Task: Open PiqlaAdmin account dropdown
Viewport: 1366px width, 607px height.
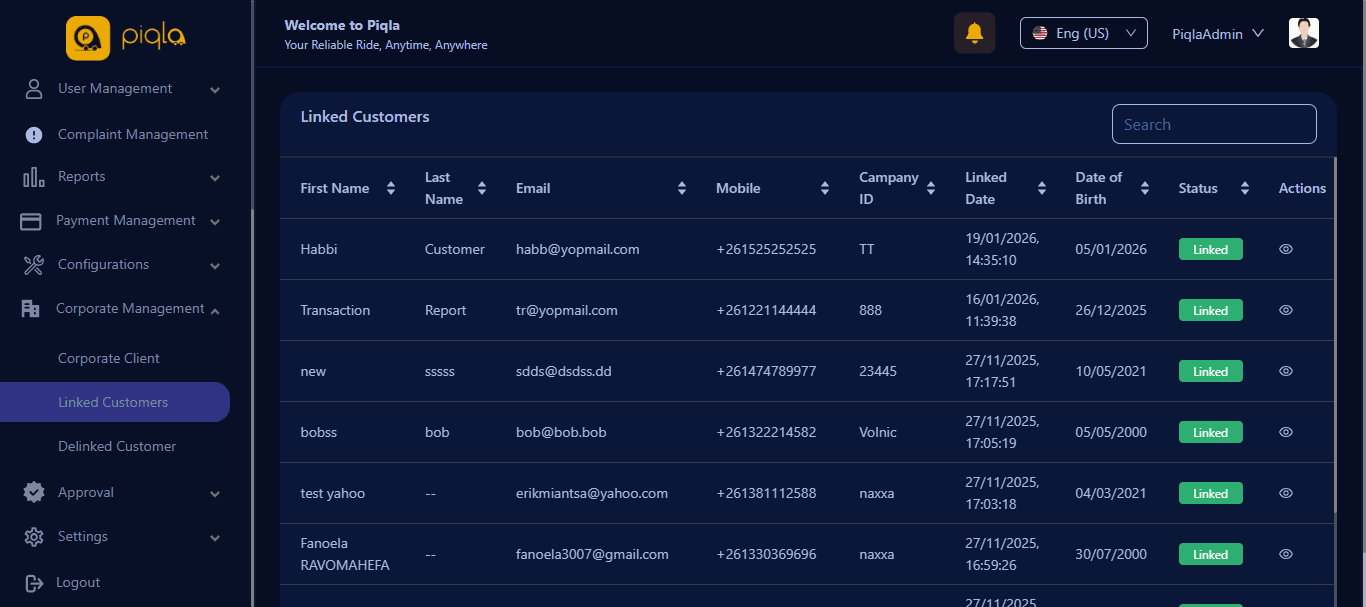Action: coord(1218,34)
